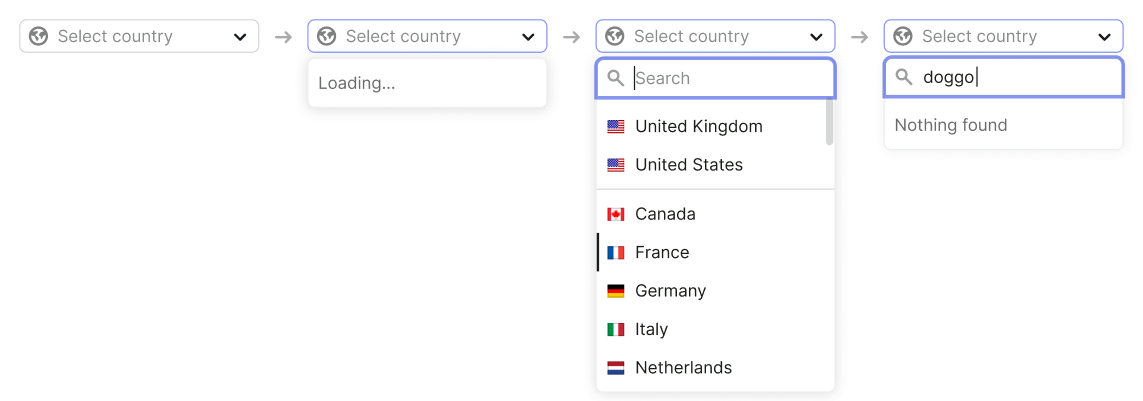
Task: Click the Italy flag icon
Action: point(616,330)
